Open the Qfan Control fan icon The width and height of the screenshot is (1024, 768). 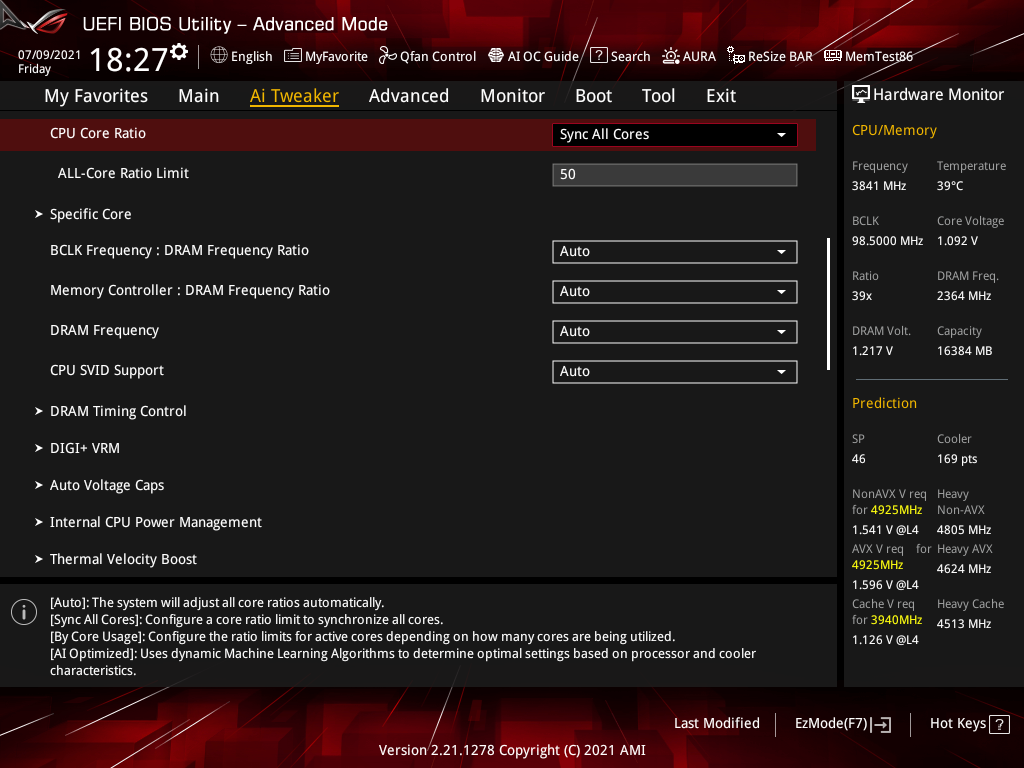pos(387,56)
